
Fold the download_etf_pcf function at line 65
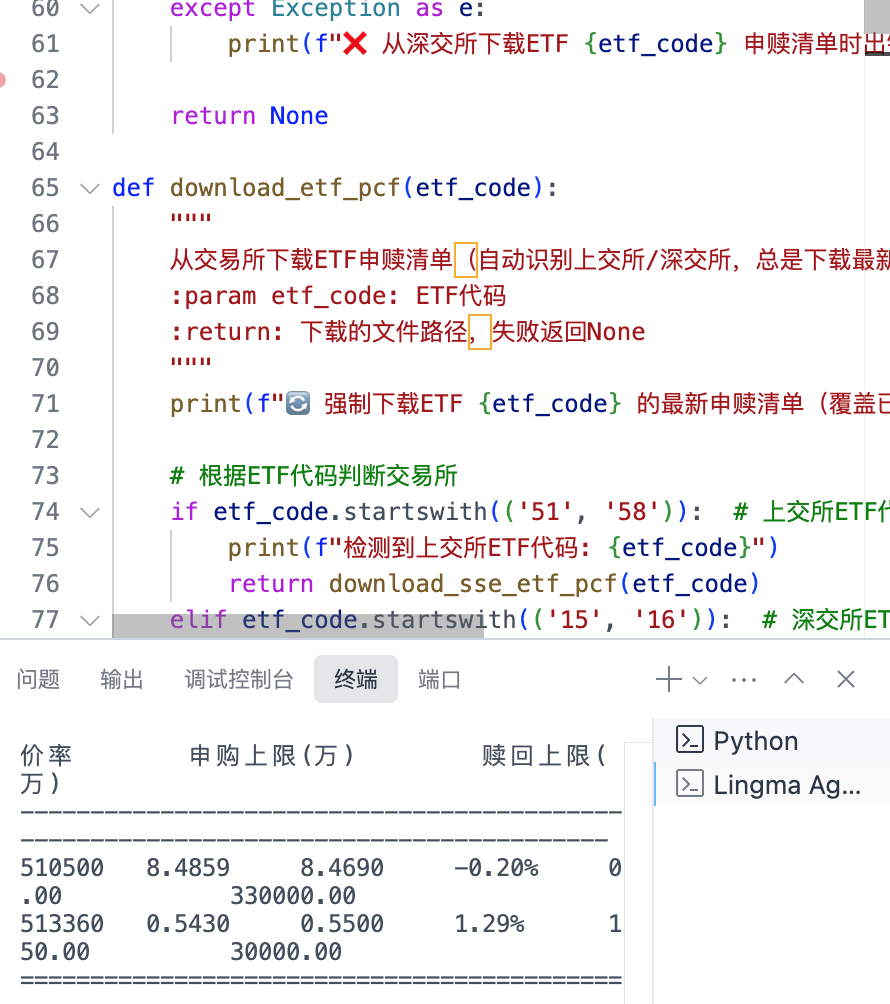(x=90, y=188)
